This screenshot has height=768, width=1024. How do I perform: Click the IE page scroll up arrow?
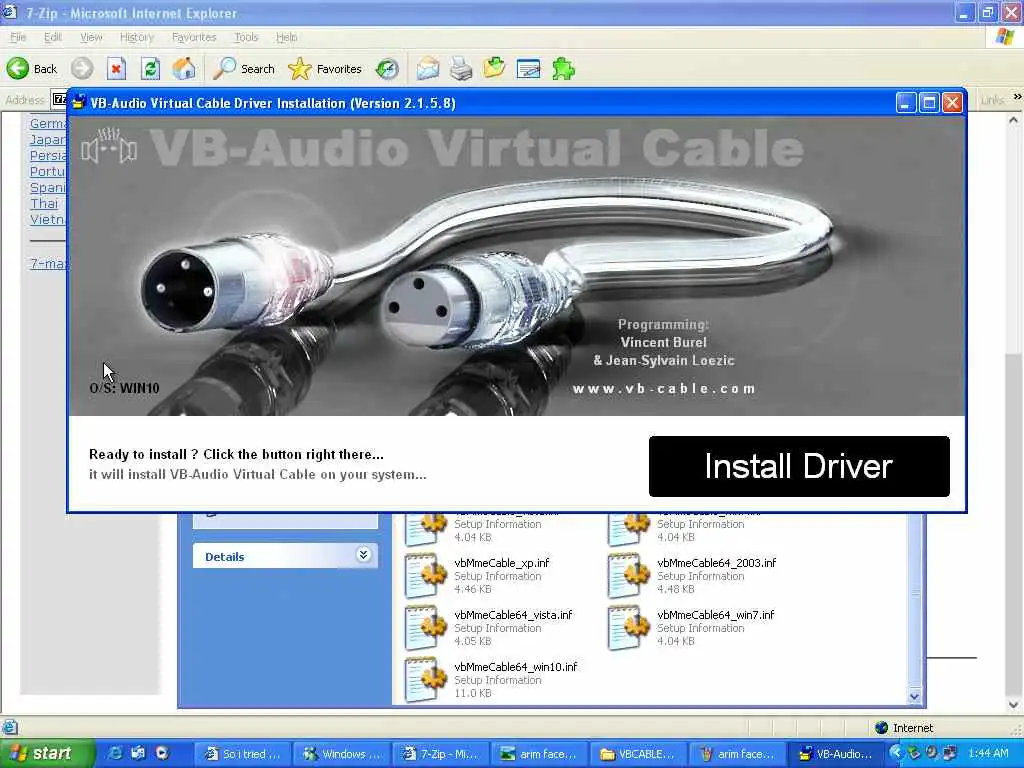1013,120
